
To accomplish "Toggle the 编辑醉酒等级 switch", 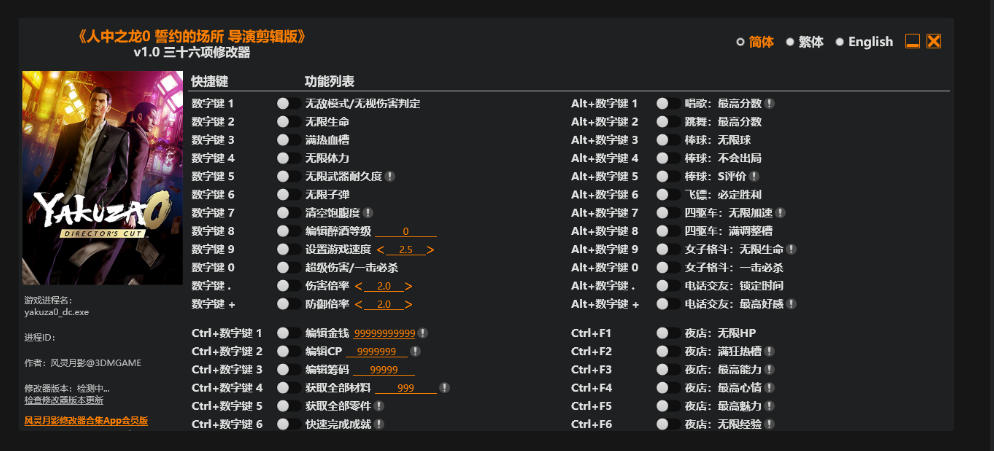I will pos(288,231).
